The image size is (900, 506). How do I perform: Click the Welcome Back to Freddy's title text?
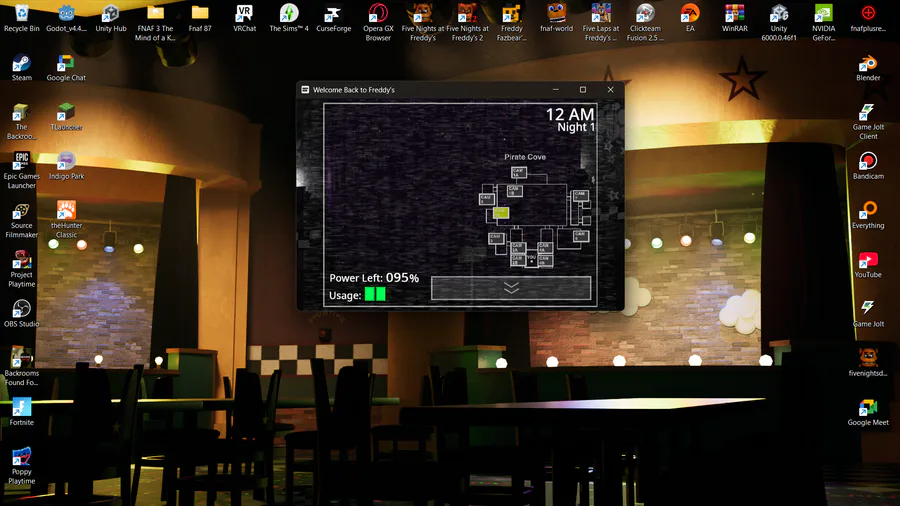pyautogui.click(x=354, y=89)
